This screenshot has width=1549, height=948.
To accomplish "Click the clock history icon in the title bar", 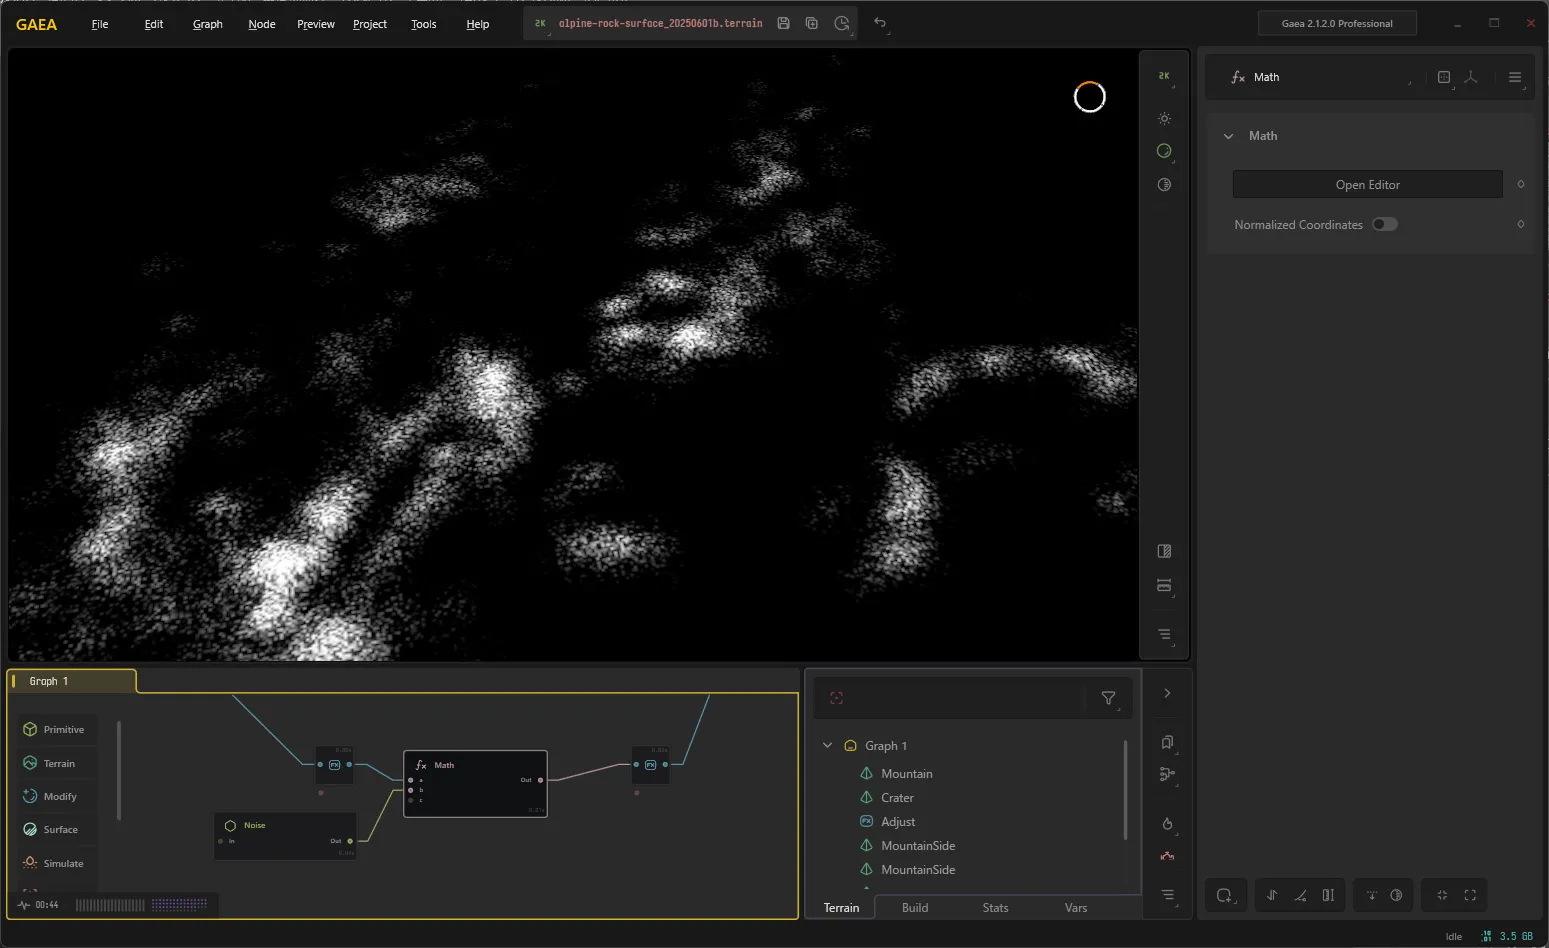I will (x=842, y=23).
